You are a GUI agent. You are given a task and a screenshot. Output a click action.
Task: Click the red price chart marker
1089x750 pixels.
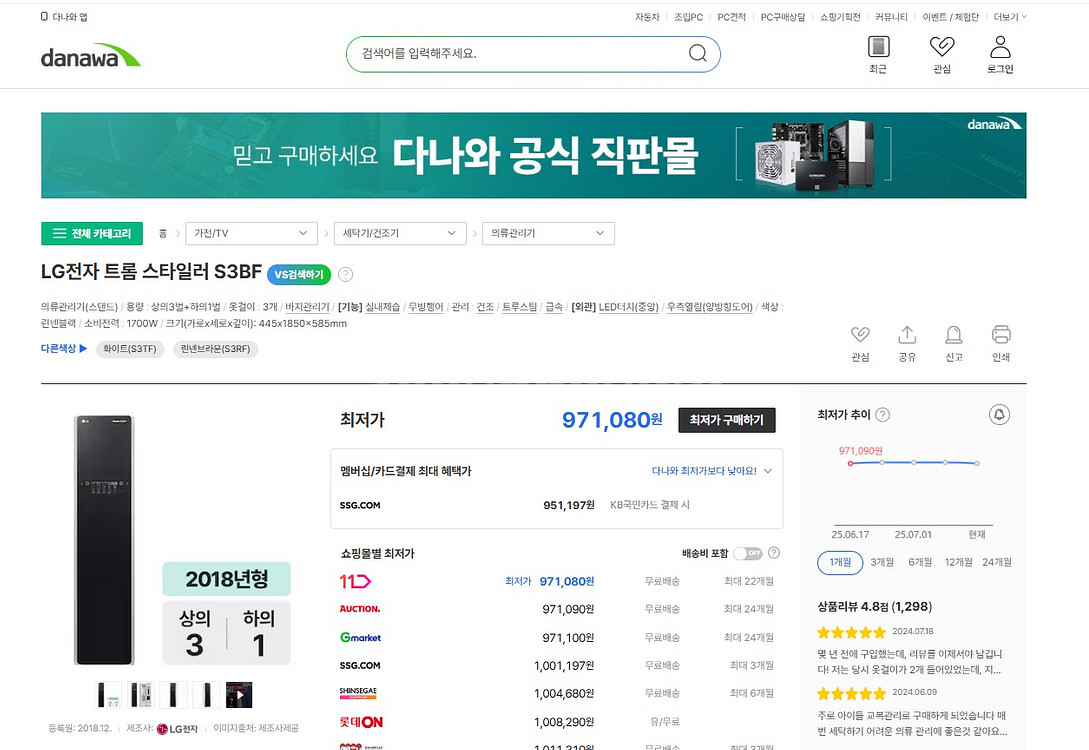click(850, 463)
